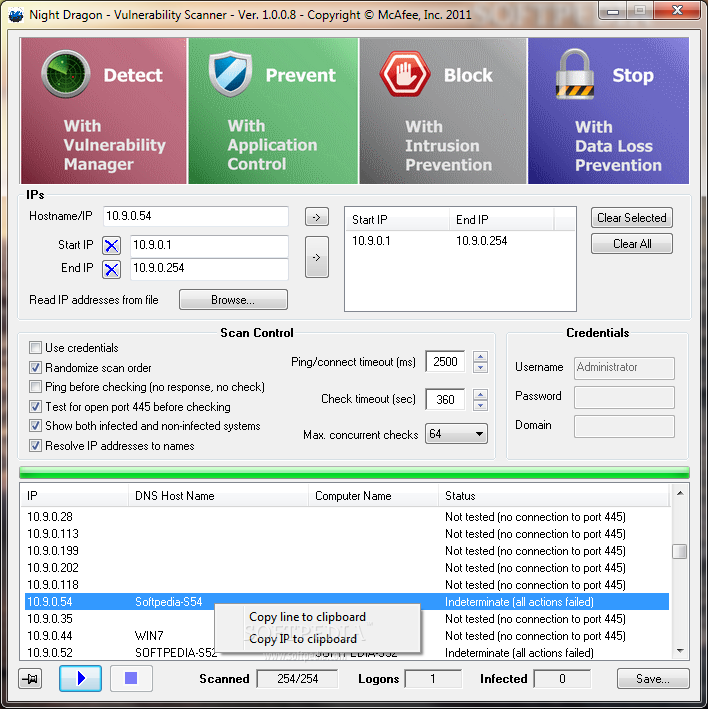708x709 pixels.
Task: Start the scan with play button
Action: [x=80, y=678]
